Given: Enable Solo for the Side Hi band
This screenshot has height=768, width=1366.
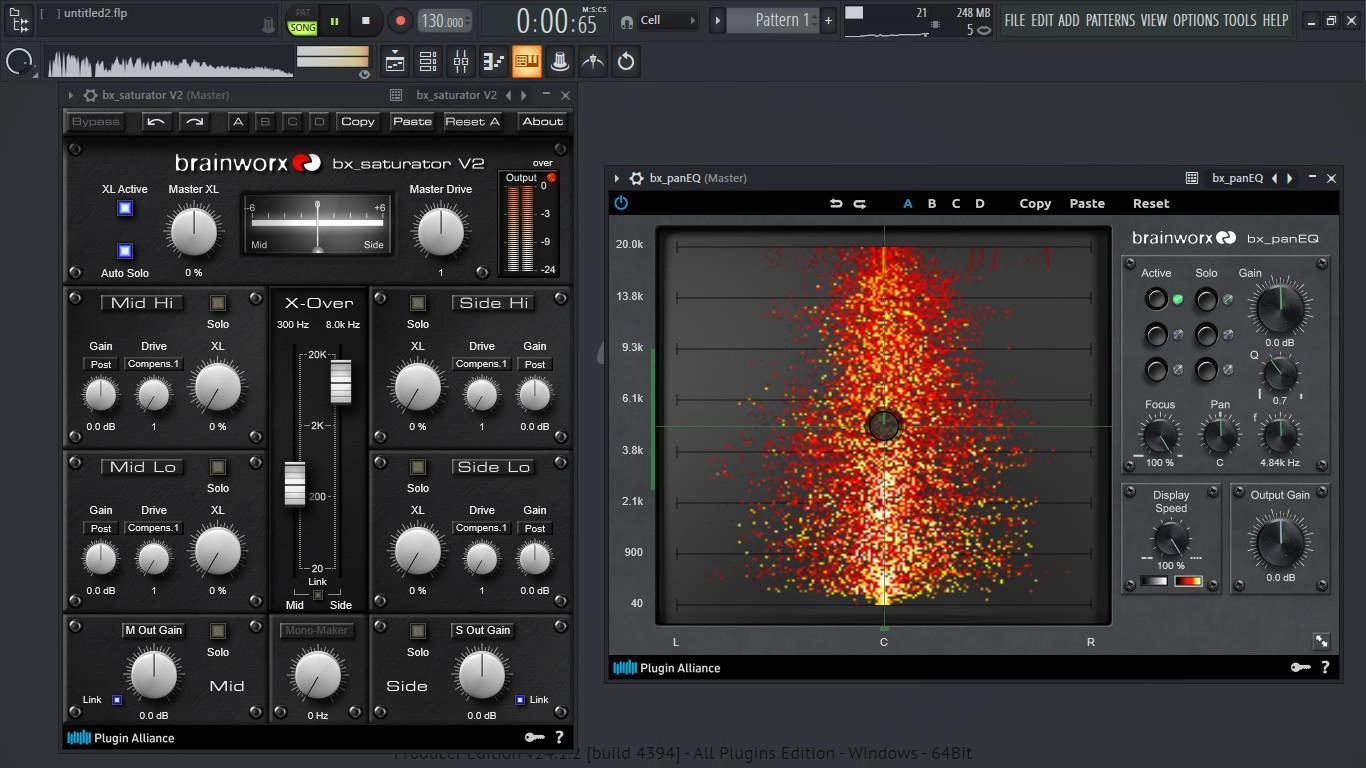Looking at the screenshot, I should tap(418, 303).
